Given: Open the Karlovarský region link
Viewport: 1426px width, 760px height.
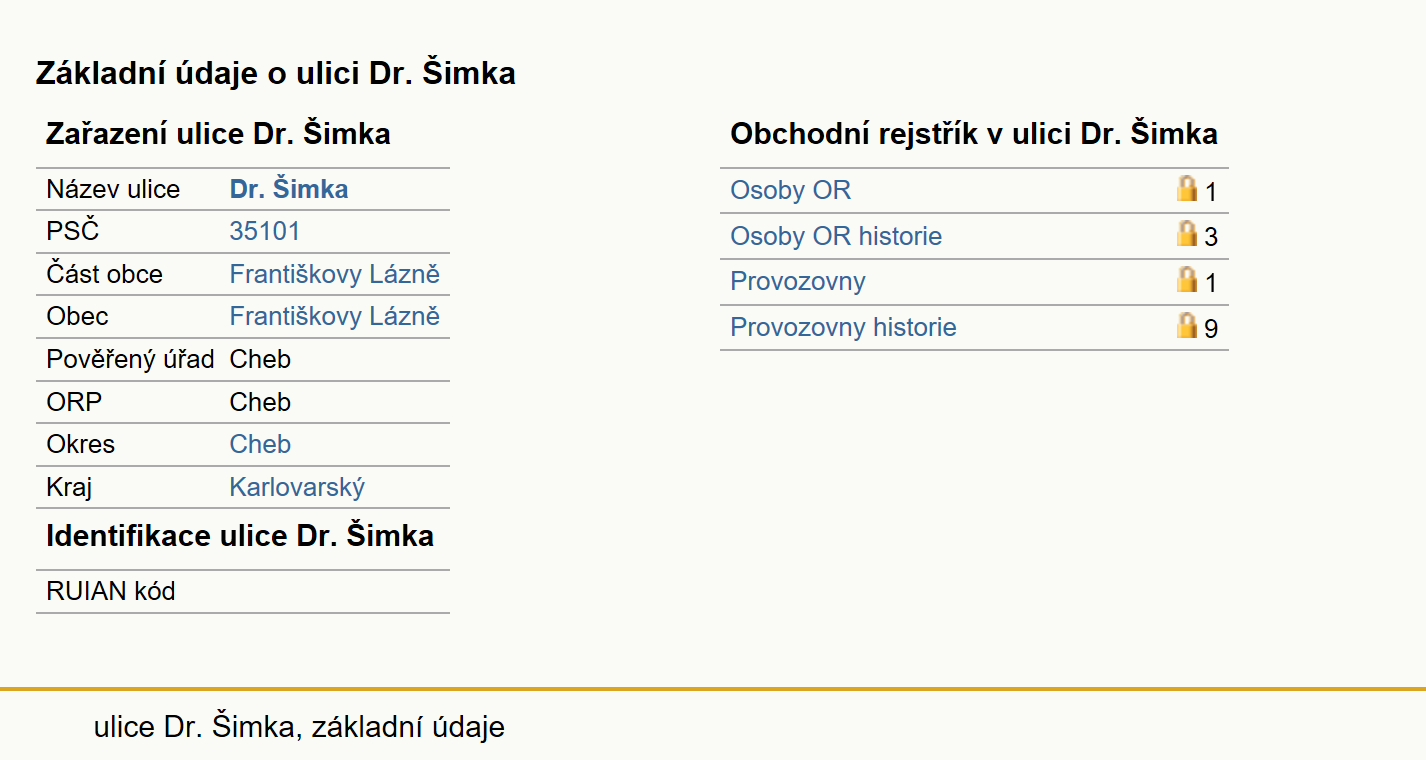Looking at the screenshot, I should point(297,488).
